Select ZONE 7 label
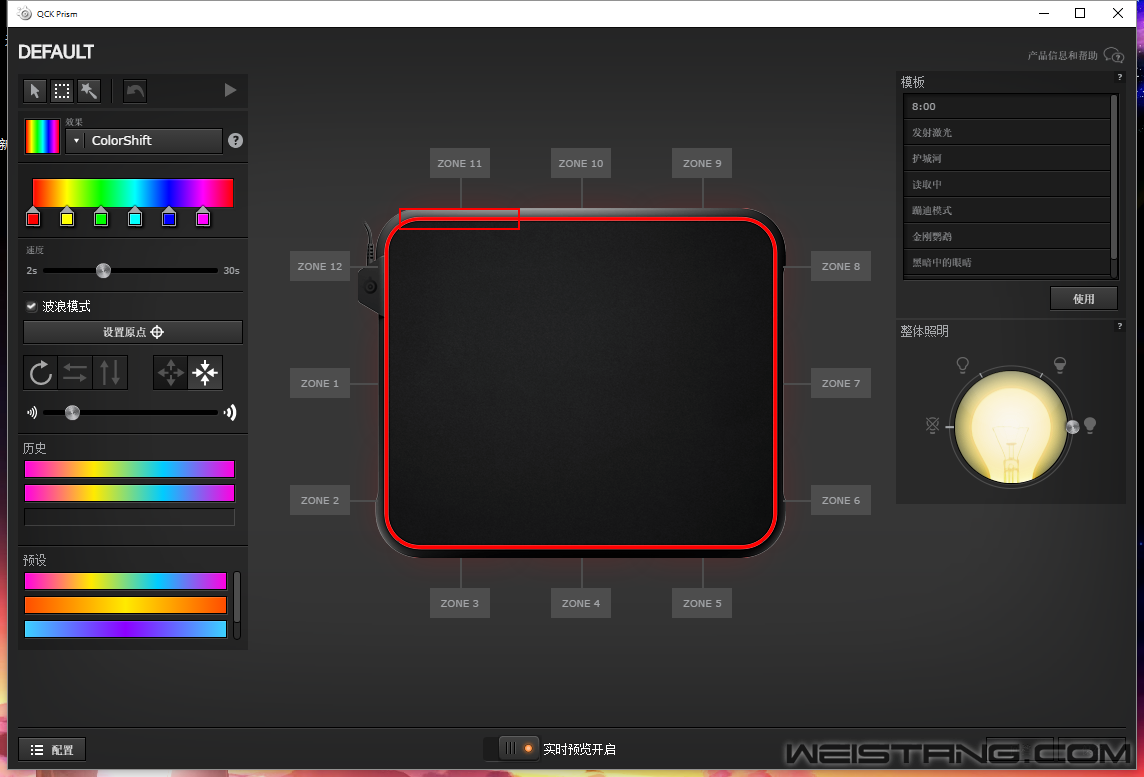1144x777 pixels. (x=840, y=383)
